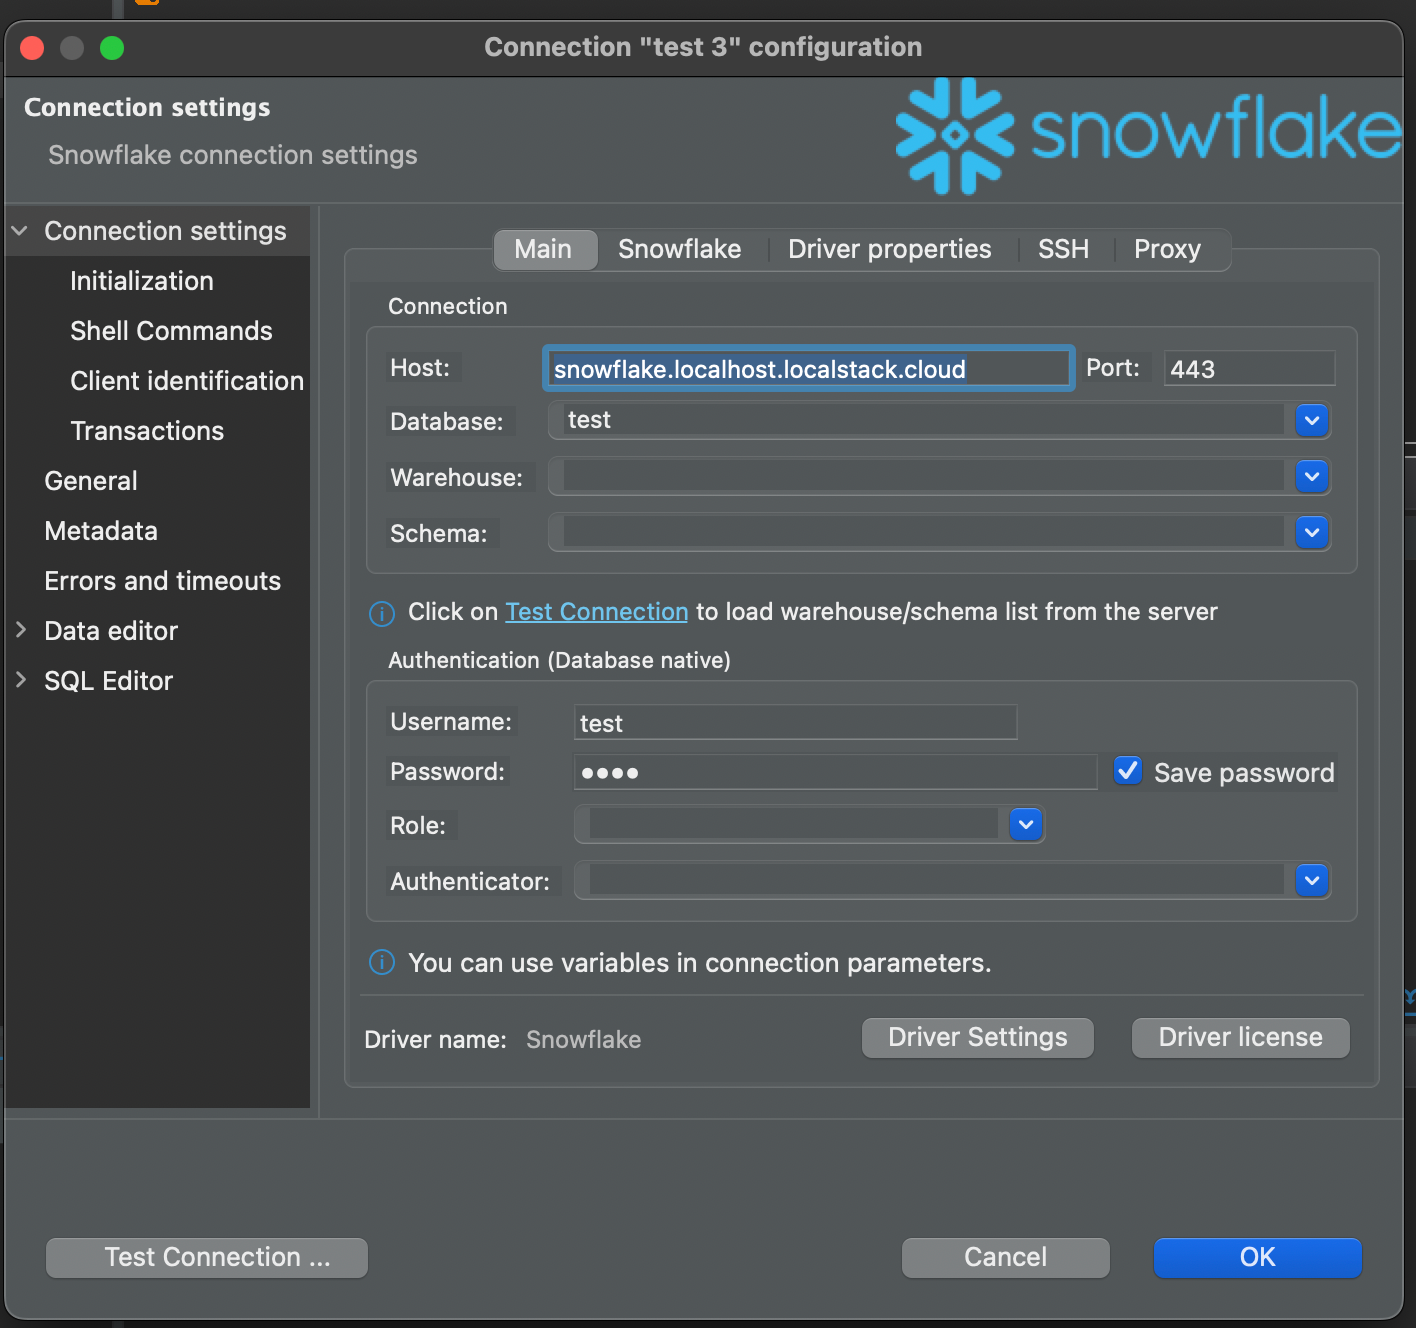This screenshot has height=1328, width=1416.
Task: Uncheck Save password
Action: 1127,770
